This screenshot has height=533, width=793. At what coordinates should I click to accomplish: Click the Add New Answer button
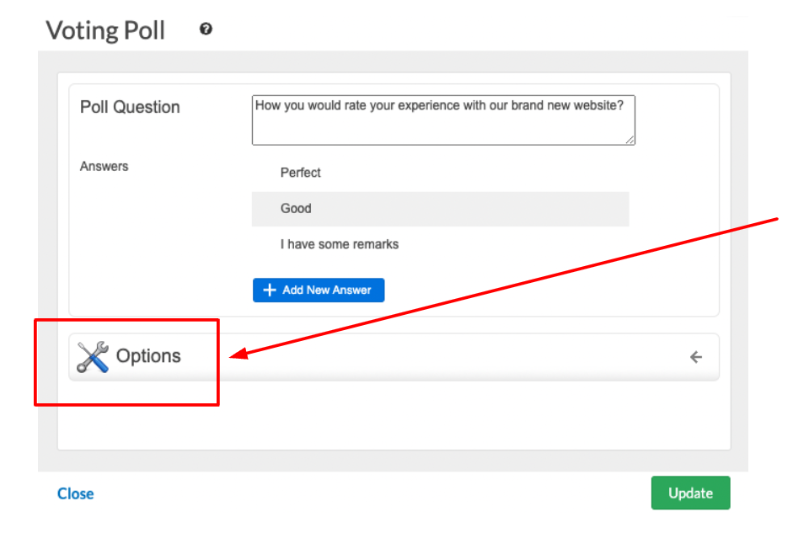[x=318, y=290]
